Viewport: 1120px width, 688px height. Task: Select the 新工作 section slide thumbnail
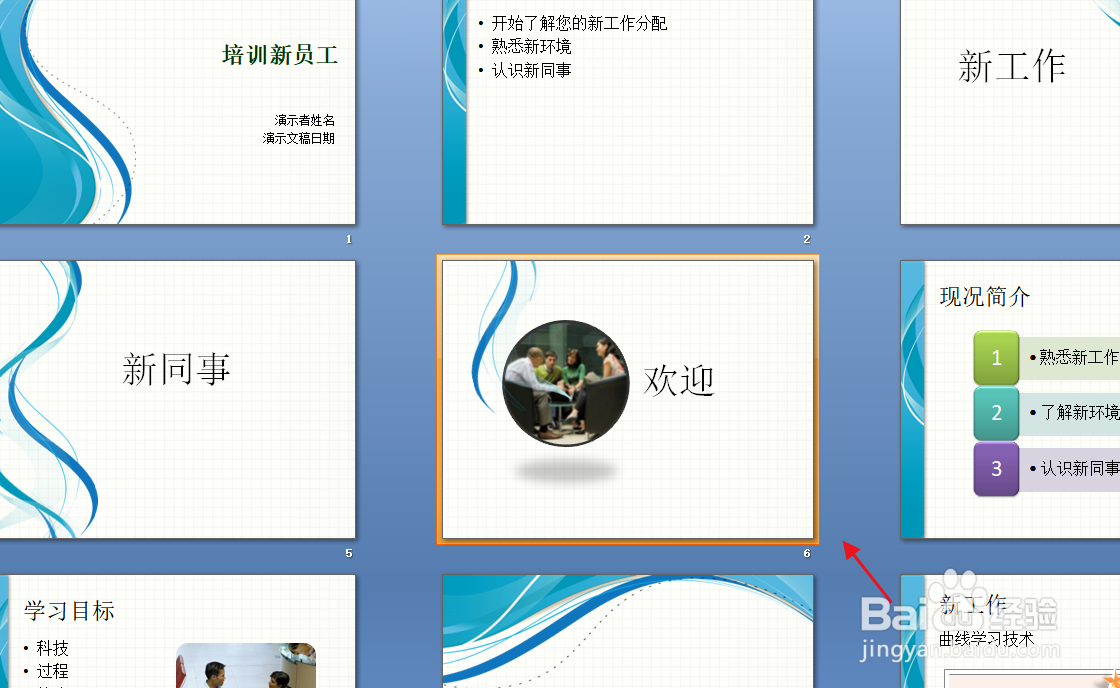[1010, 111]
